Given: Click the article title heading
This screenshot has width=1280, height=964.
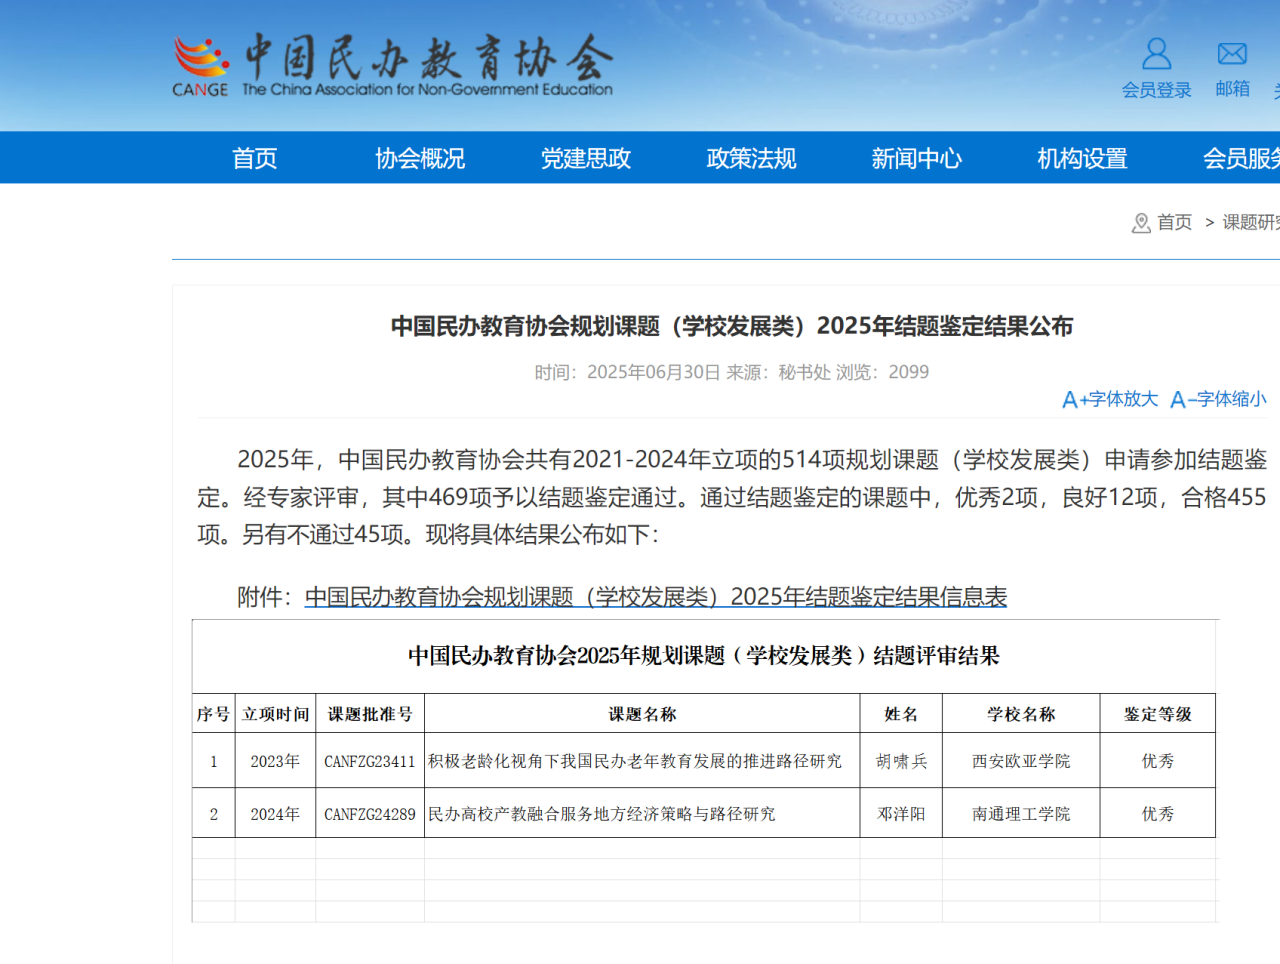Looking at the screenshot, I should [732, 326].
